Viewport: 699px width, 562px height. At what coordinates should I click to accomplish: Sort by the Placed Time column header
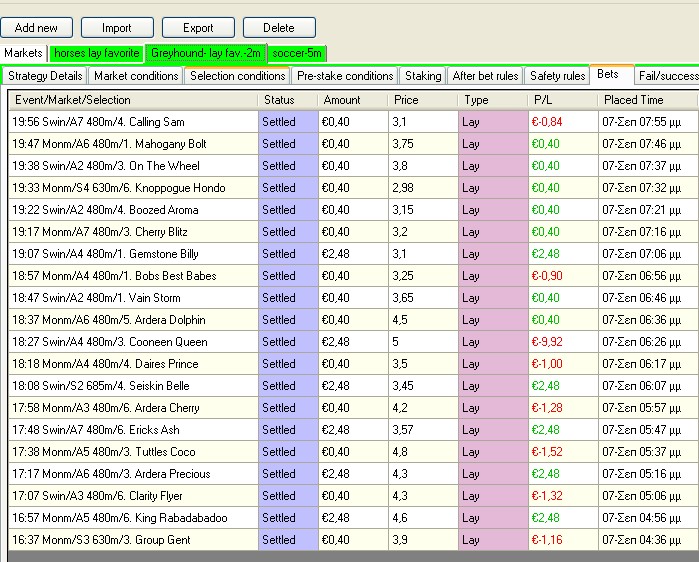[x=647, y=100]
